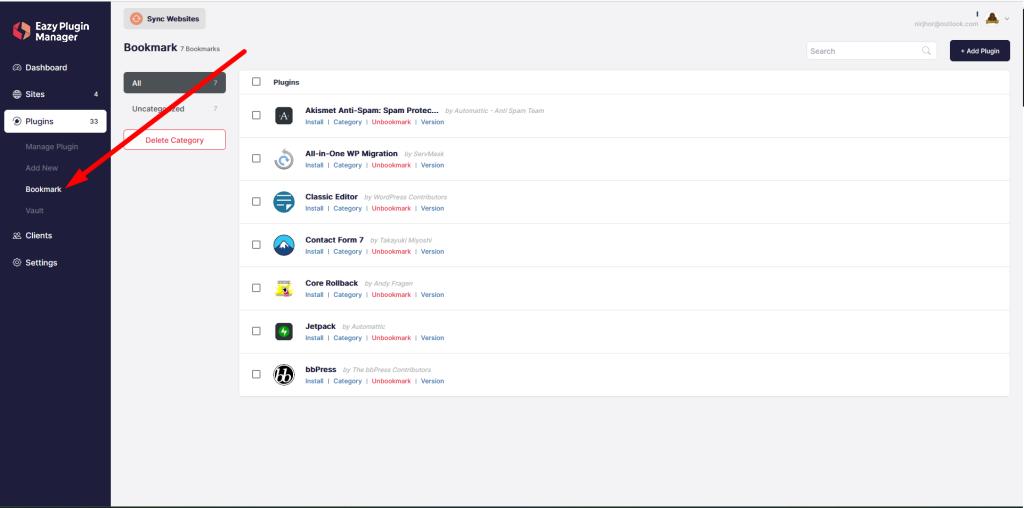
Task: Click the Jetpack plugin title
Action: point(321,326)
